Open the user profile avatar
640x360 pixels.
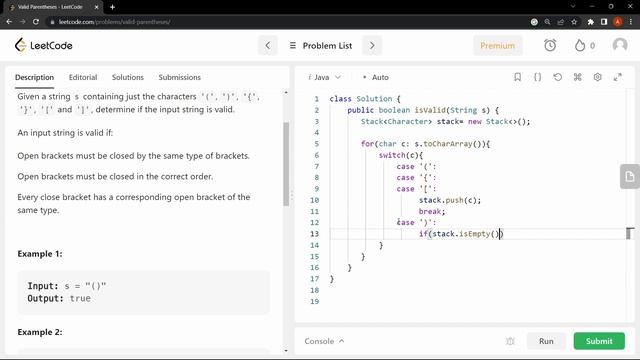[620, 45]
